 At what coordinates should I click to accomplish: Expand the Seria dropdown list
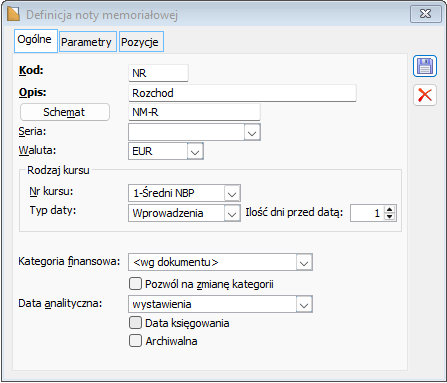point(252,132)
